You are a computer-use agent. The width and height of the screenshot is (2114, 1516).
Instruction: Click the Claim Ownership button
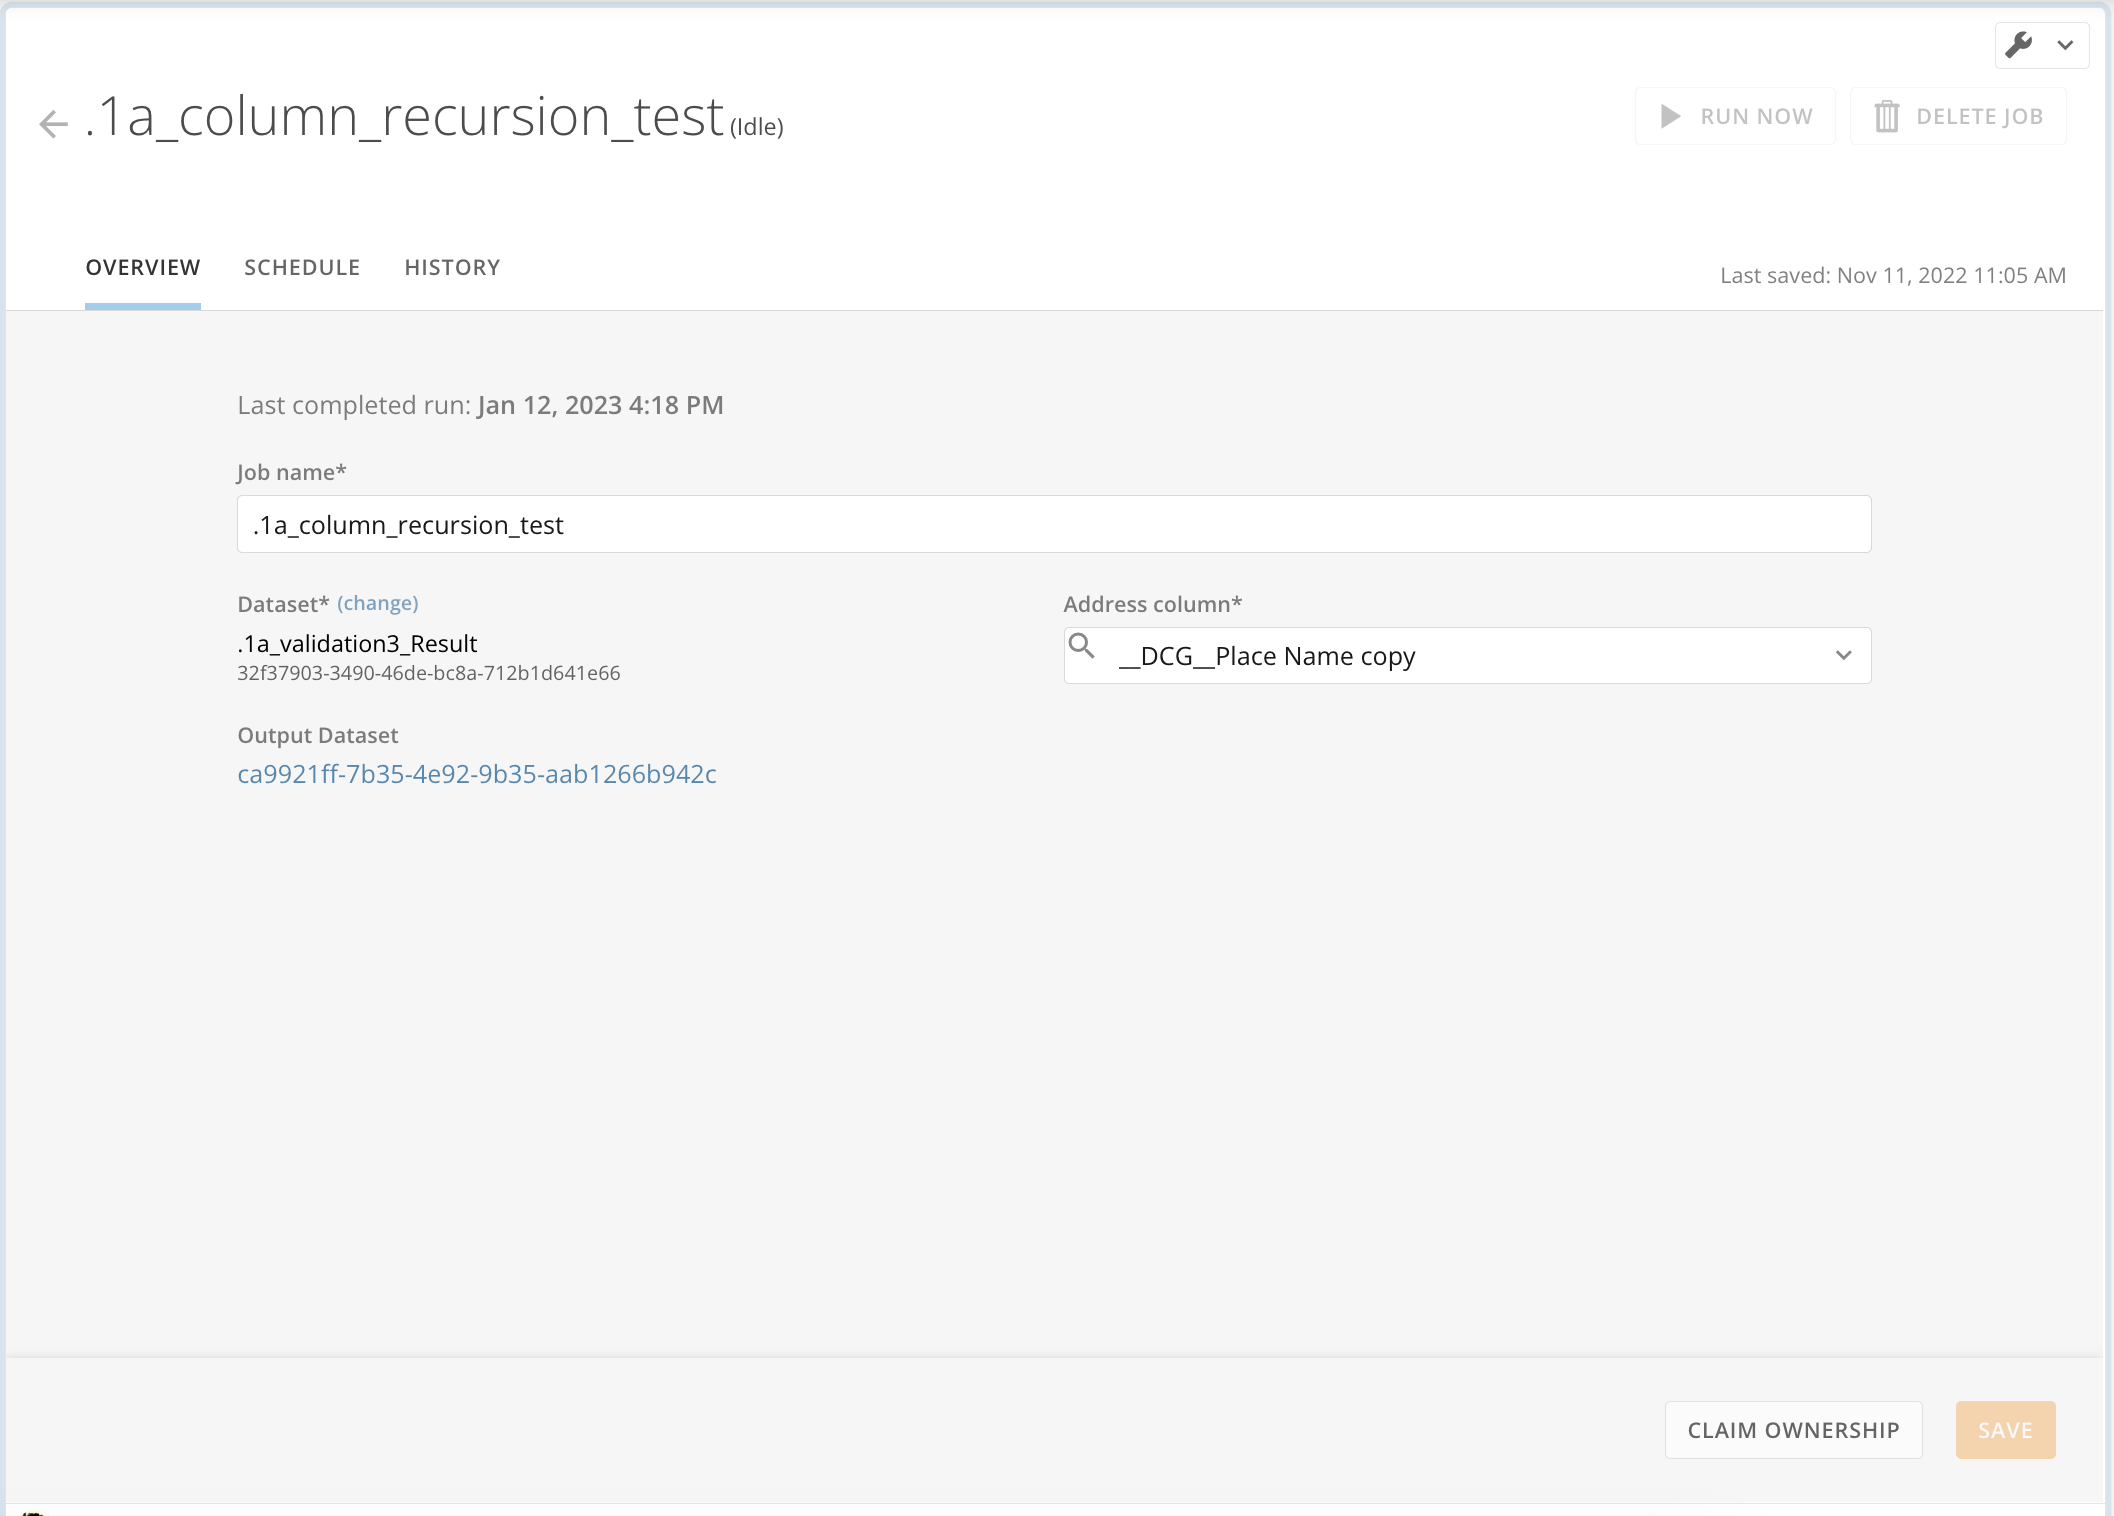1792,1430
